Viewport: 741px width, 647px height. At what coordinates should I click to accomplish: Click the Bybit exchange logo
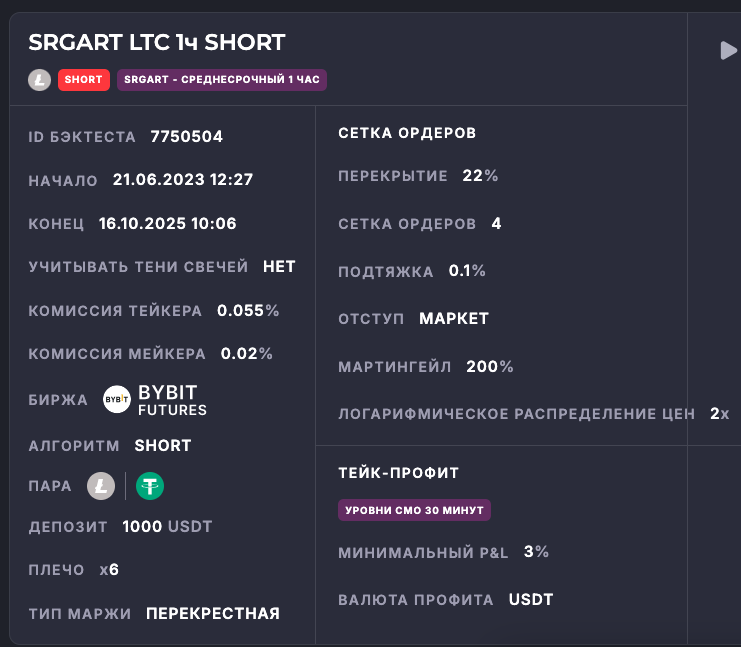click(x=117, y=400)
